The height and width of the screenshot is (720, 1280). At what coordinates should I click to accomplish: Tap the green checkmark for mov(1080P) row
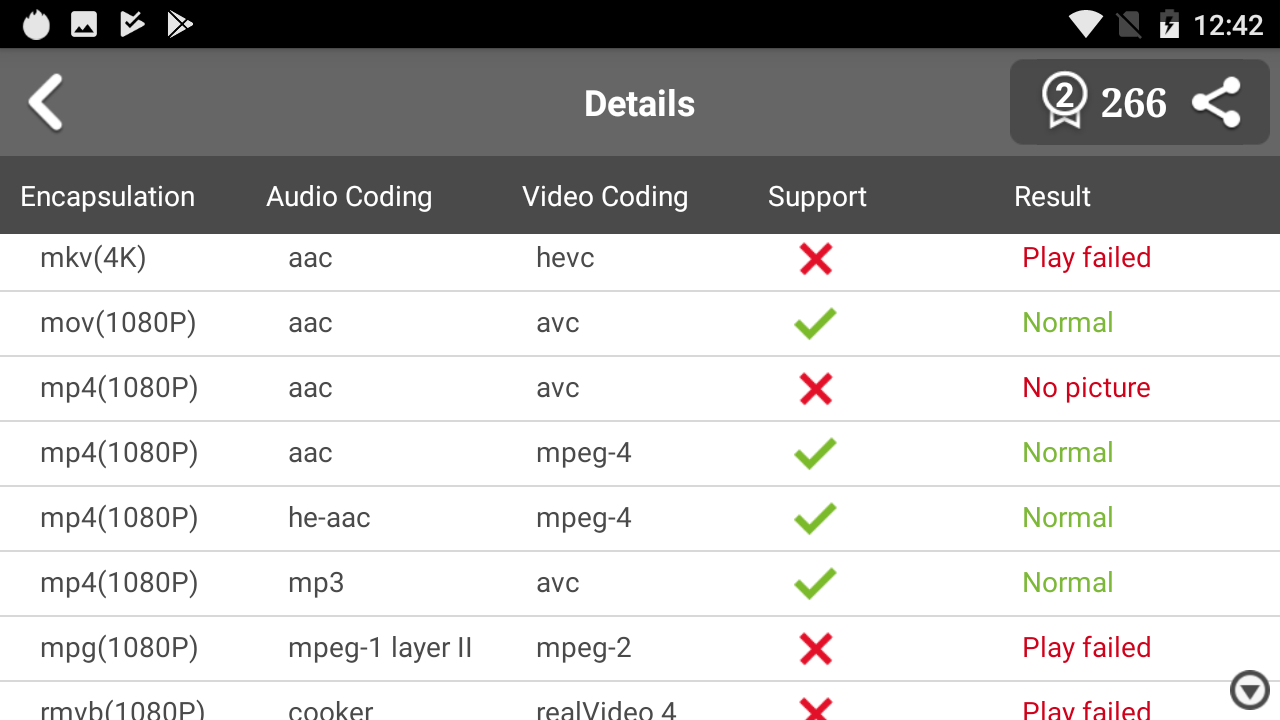point(816,323)
